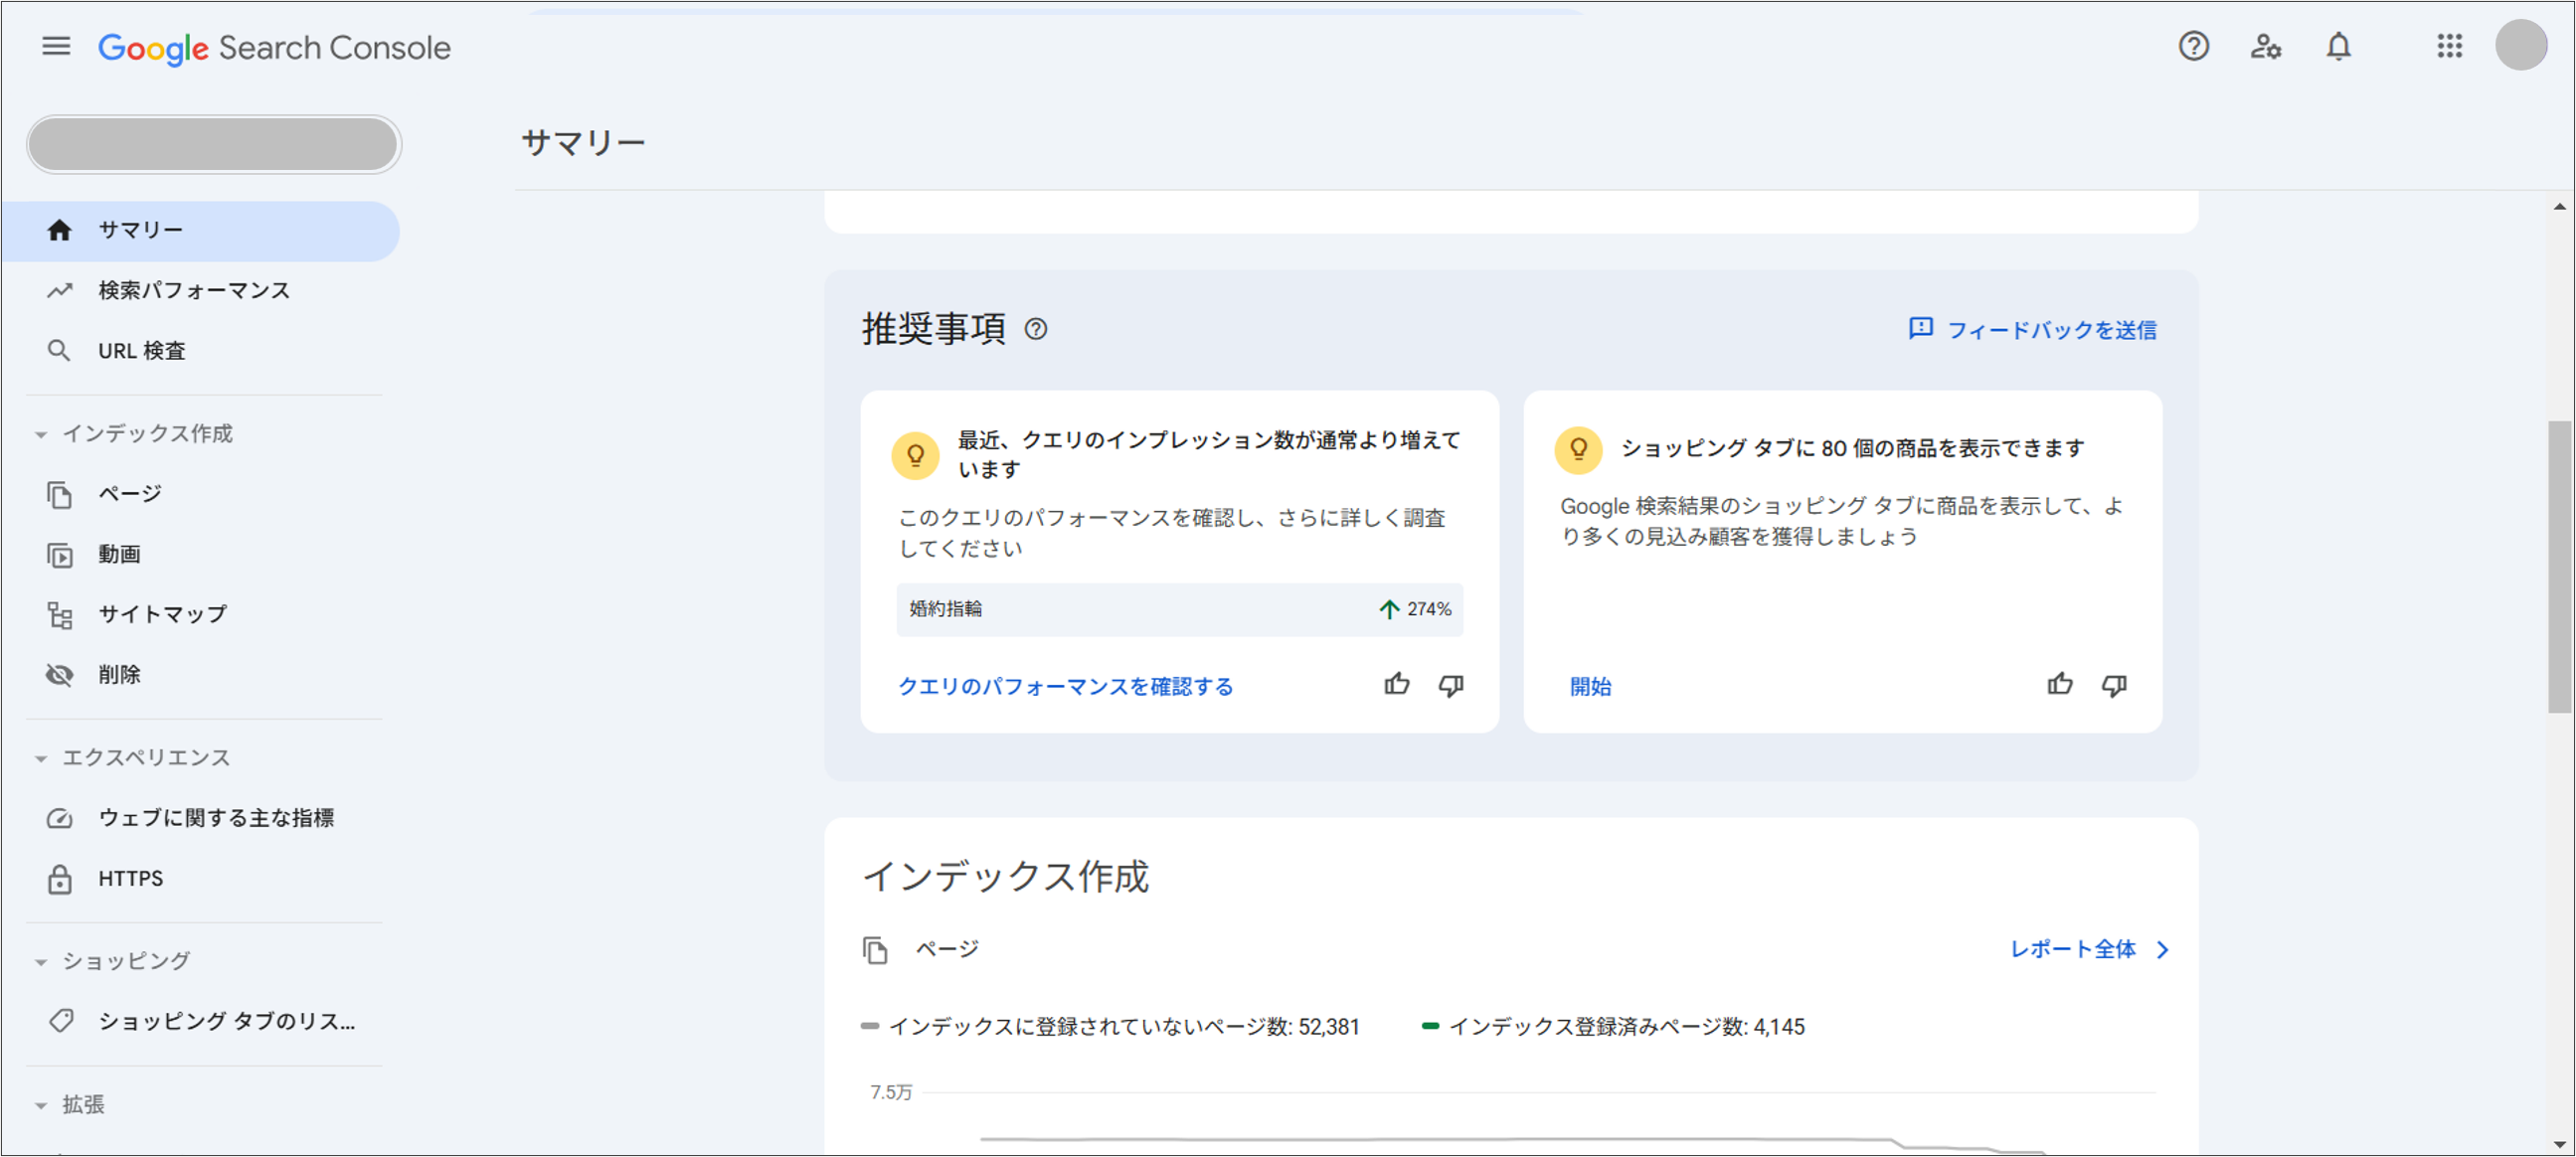Click the ページ document icon under インデックス作成
Image resolution: width=2576 pixels, height=1157 pixels.
879,948
